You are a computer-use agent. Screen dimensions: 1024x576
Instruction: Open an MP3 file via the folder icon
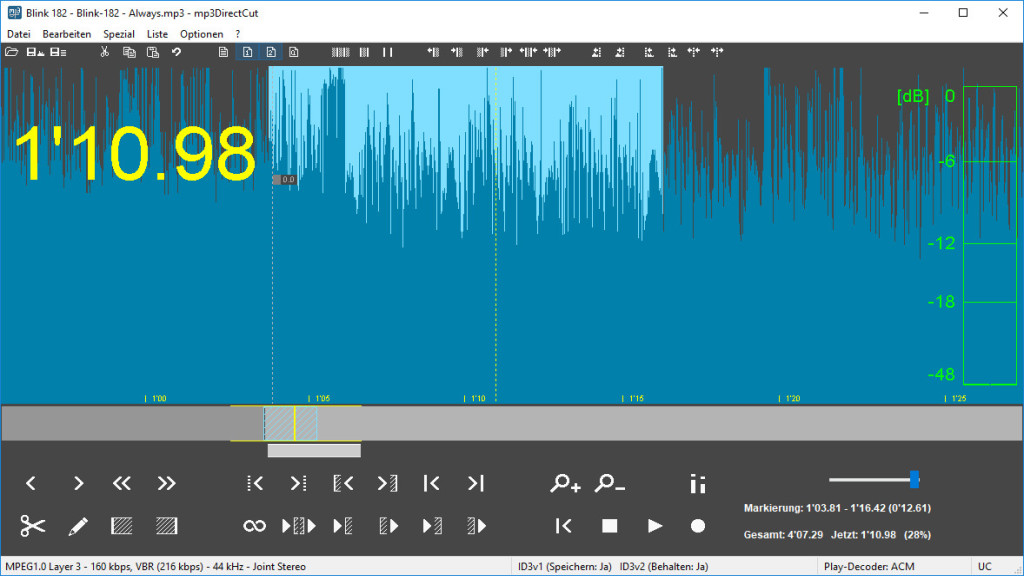click(10, 52)
